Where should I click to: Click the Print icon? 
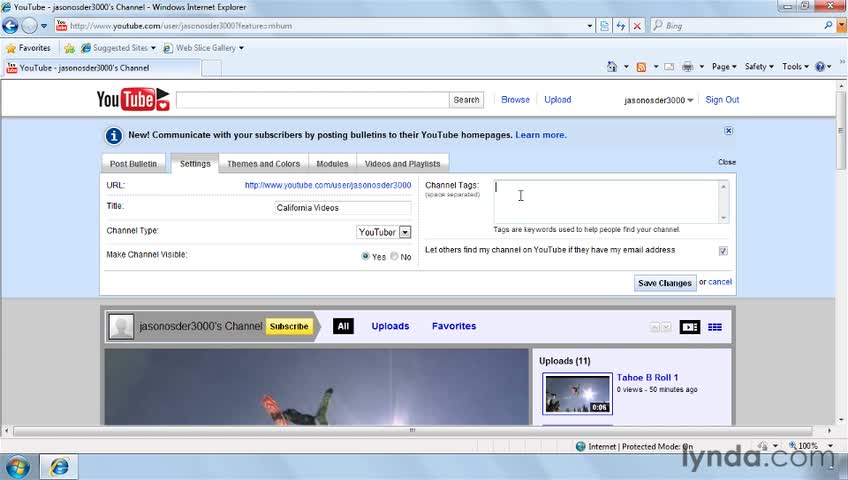click(687, 66)
